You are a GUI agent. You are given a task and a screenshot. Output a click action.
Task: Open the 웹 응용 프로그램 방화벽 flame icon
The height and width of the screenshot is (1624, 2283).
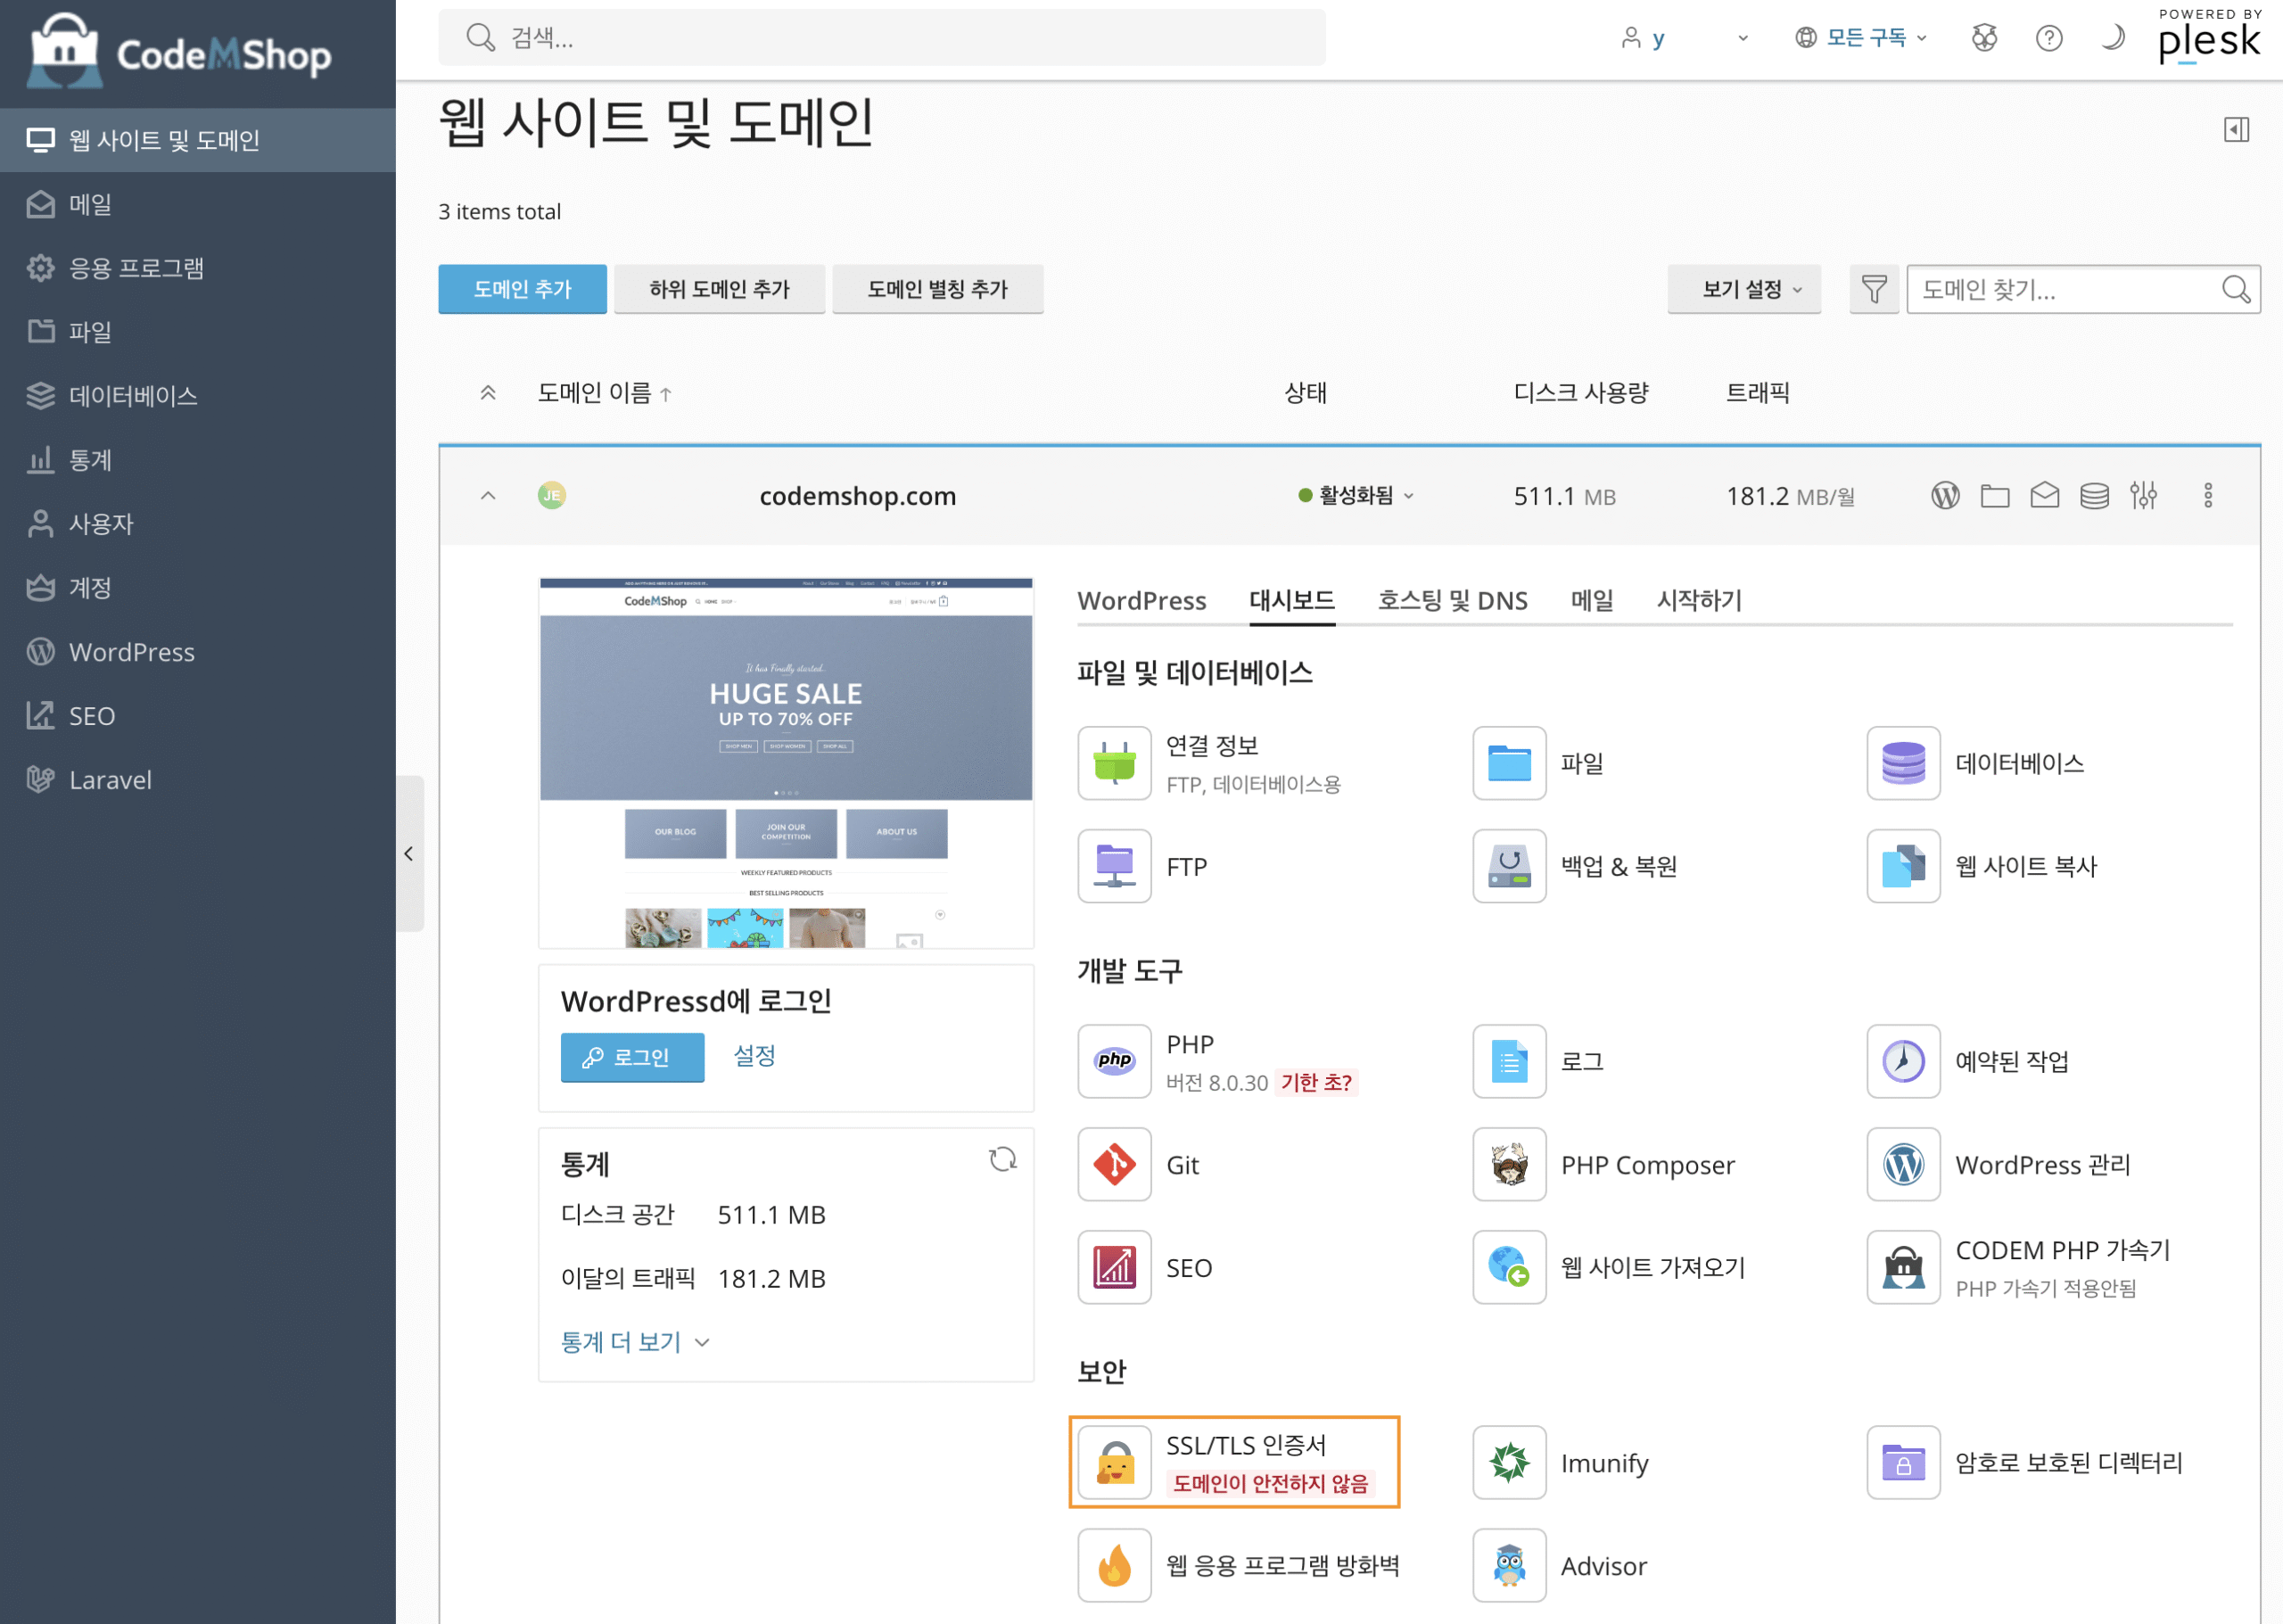point(1114,1565)
